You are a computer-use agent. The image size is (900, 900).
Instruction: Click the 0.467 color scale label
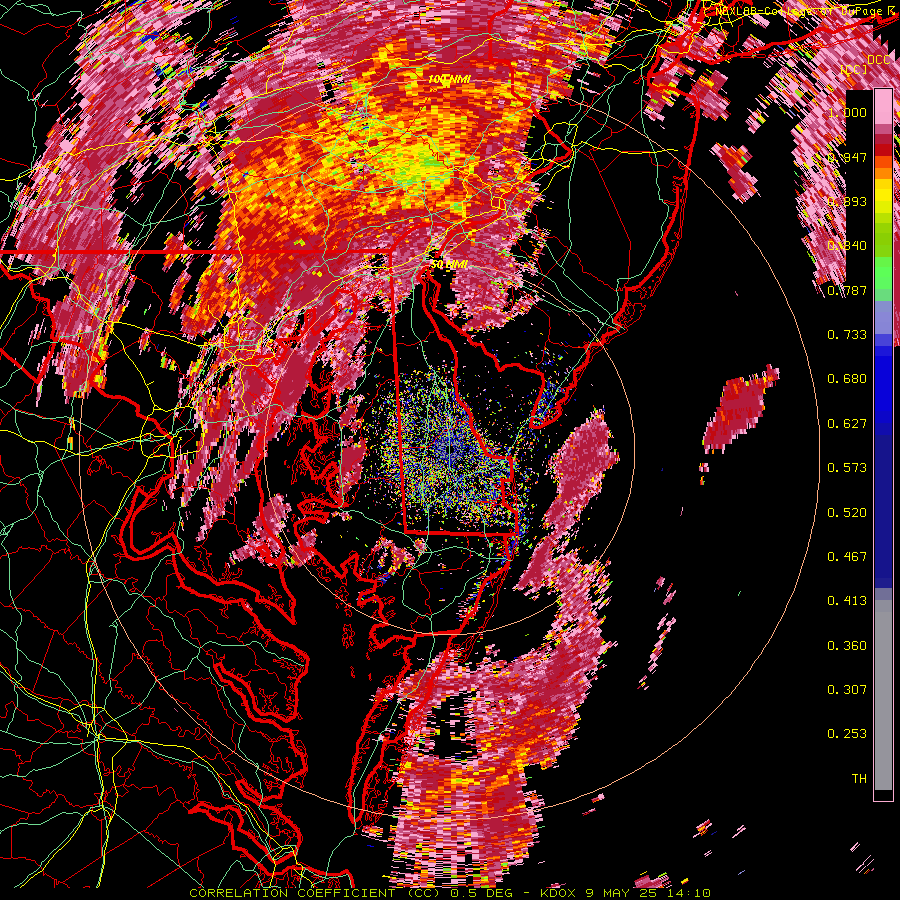(x=847, y=557)
